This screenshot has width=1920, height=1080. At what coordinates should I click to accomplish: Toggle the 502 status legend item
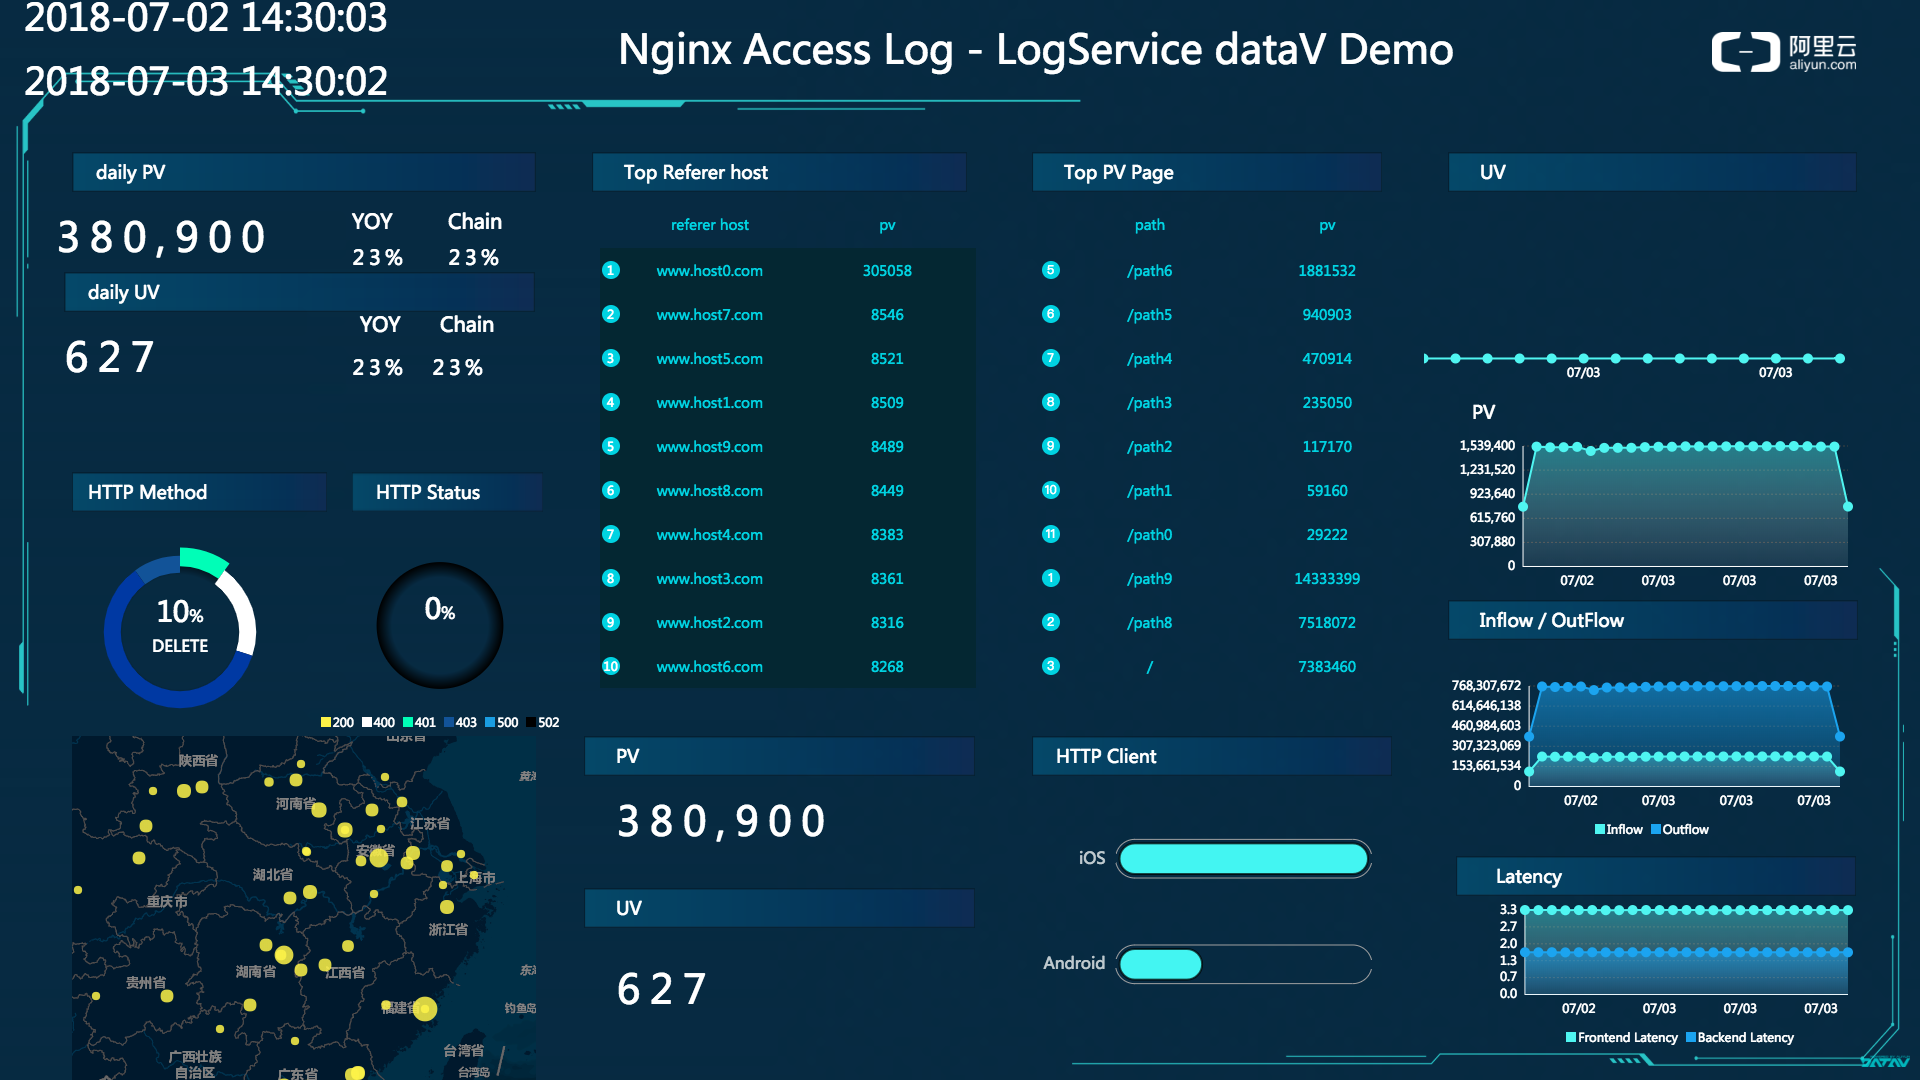542,722
